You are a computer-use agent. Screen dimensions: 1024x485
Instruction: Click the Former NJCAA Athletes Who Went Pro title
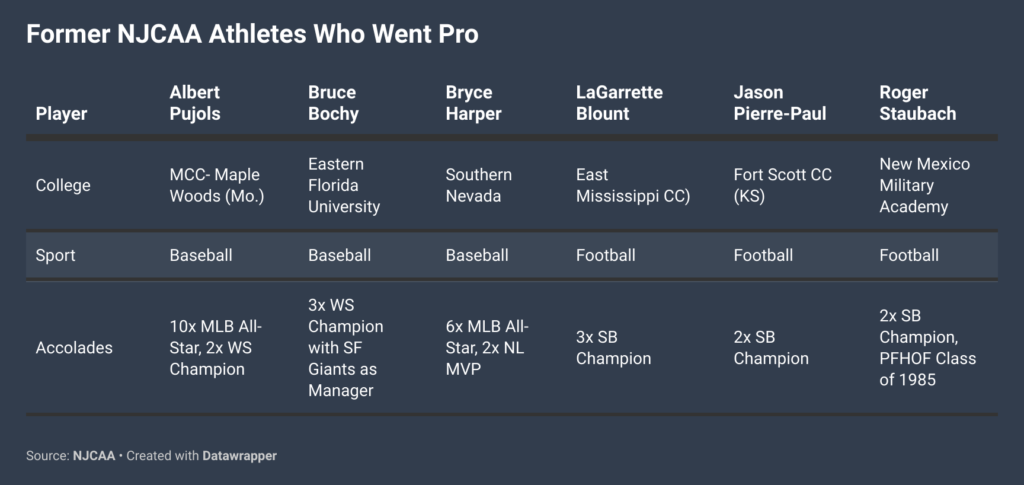[252, 34]
